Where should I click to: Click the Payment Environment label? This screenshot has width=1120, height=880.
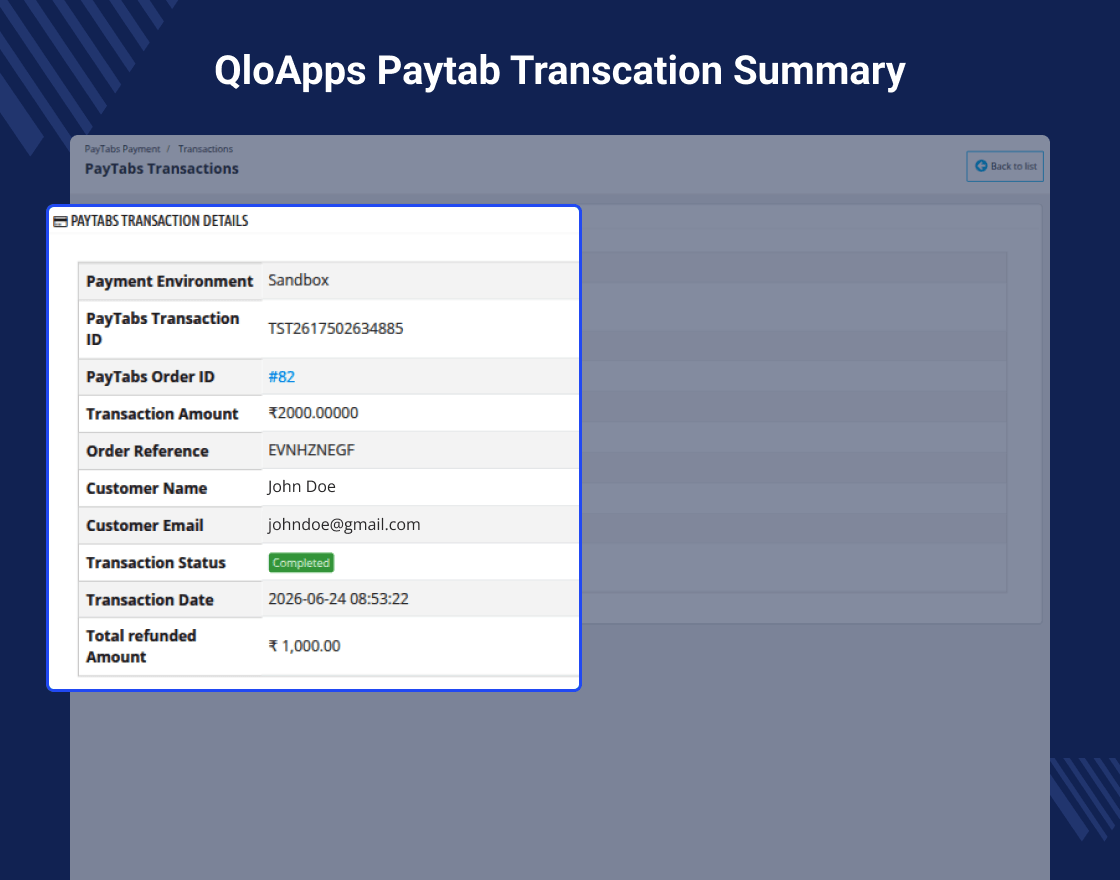click(170, 281)
